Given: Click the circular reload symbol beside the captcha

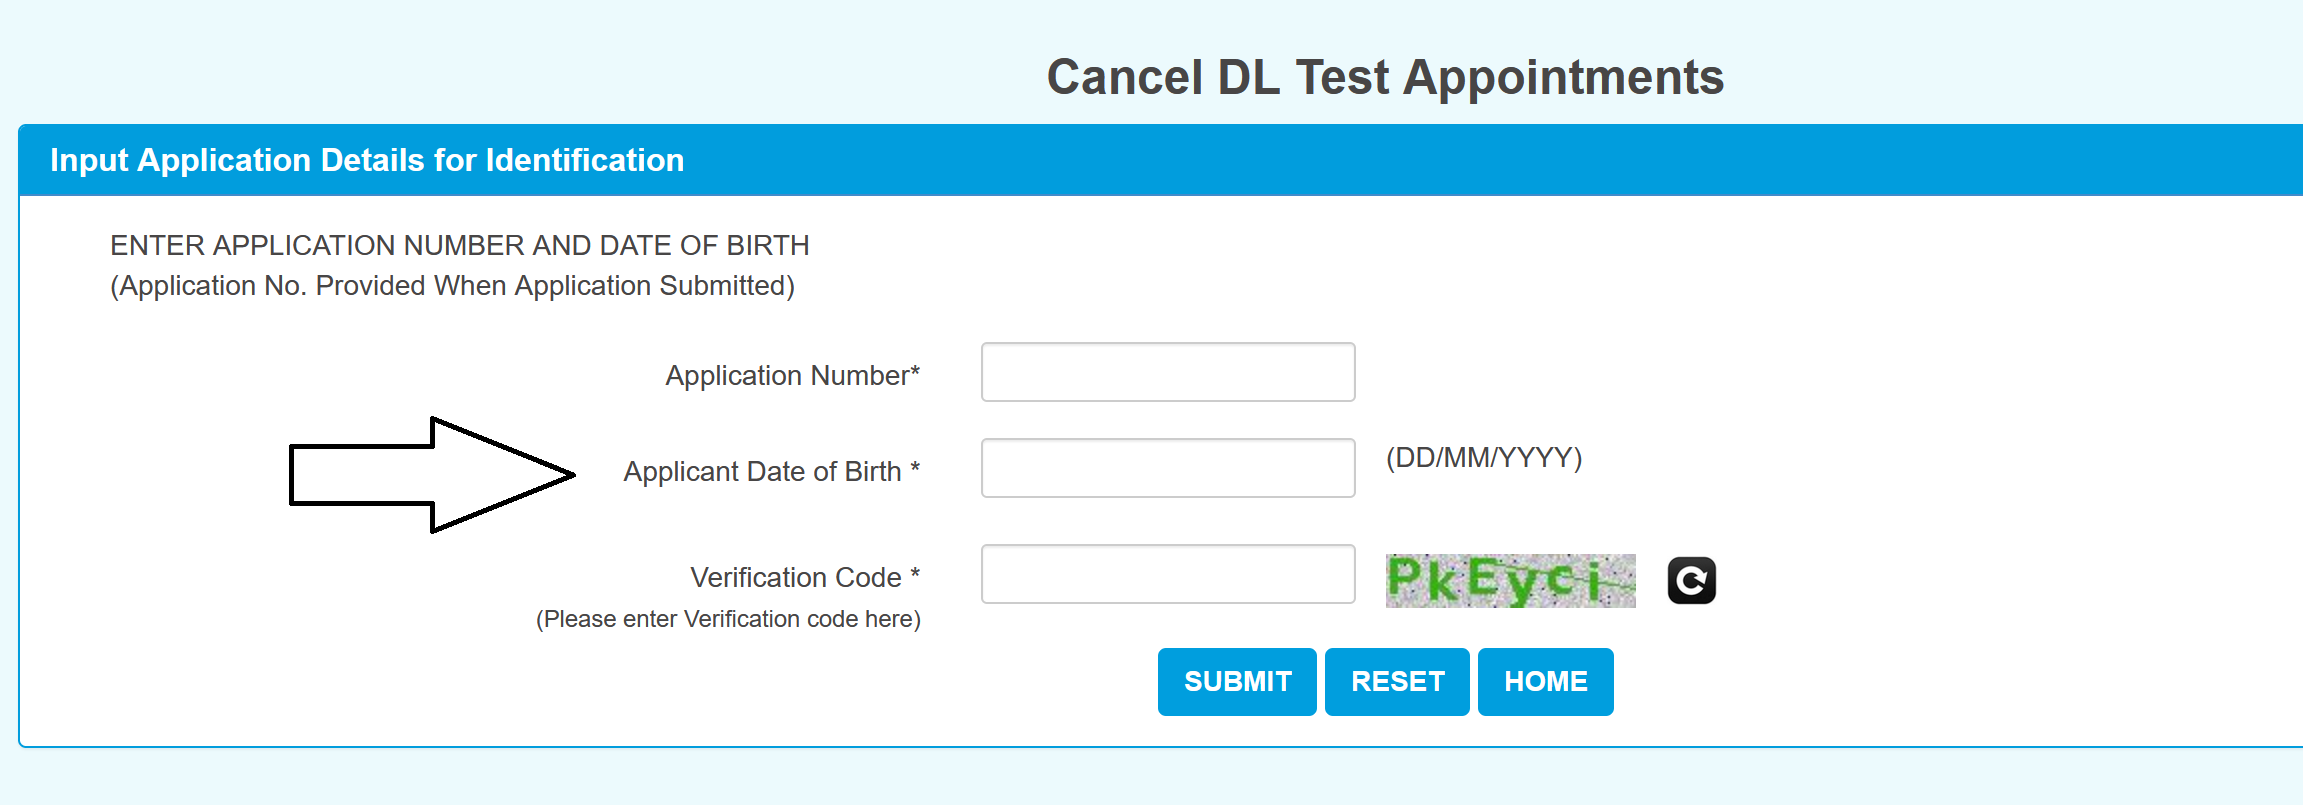Looking at the screenshot, I should pyautogui.click(x=1691, y=580).
